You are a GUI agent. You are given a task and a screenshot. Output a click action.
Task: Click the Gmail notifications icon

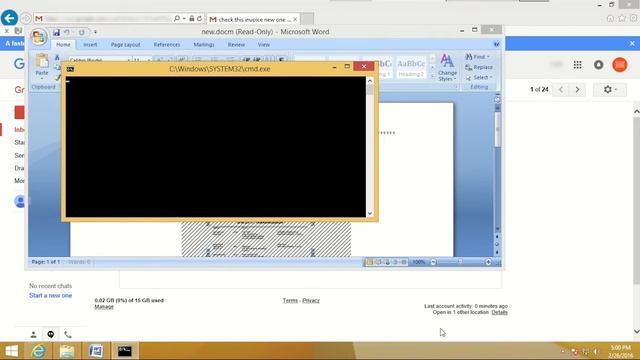(x=599, y=64)
